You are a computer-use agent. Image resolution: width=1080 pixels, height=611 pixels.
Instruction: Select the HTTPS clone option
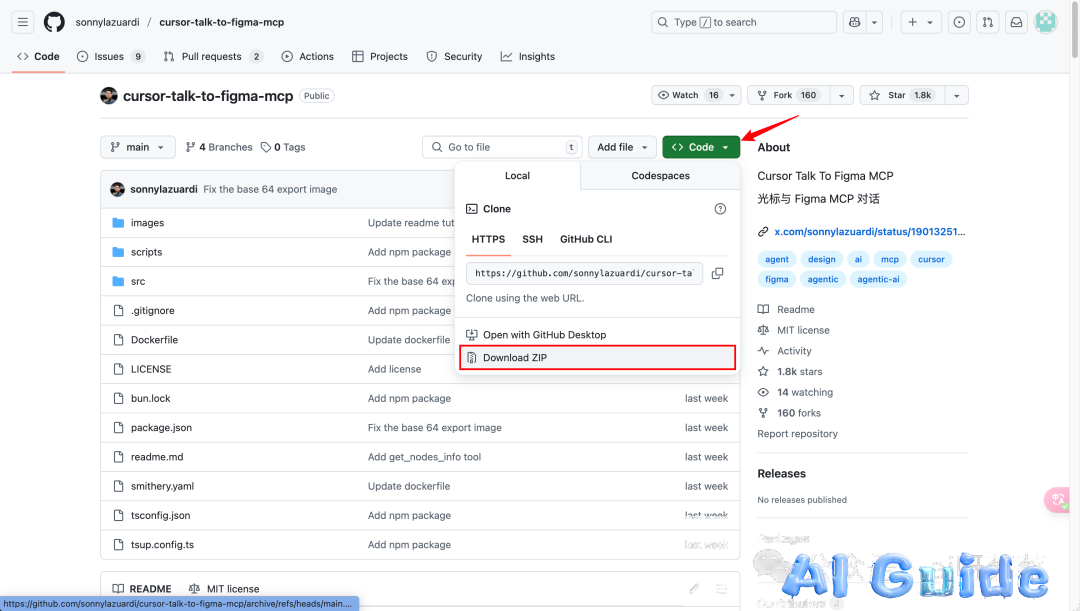point(488,239)
